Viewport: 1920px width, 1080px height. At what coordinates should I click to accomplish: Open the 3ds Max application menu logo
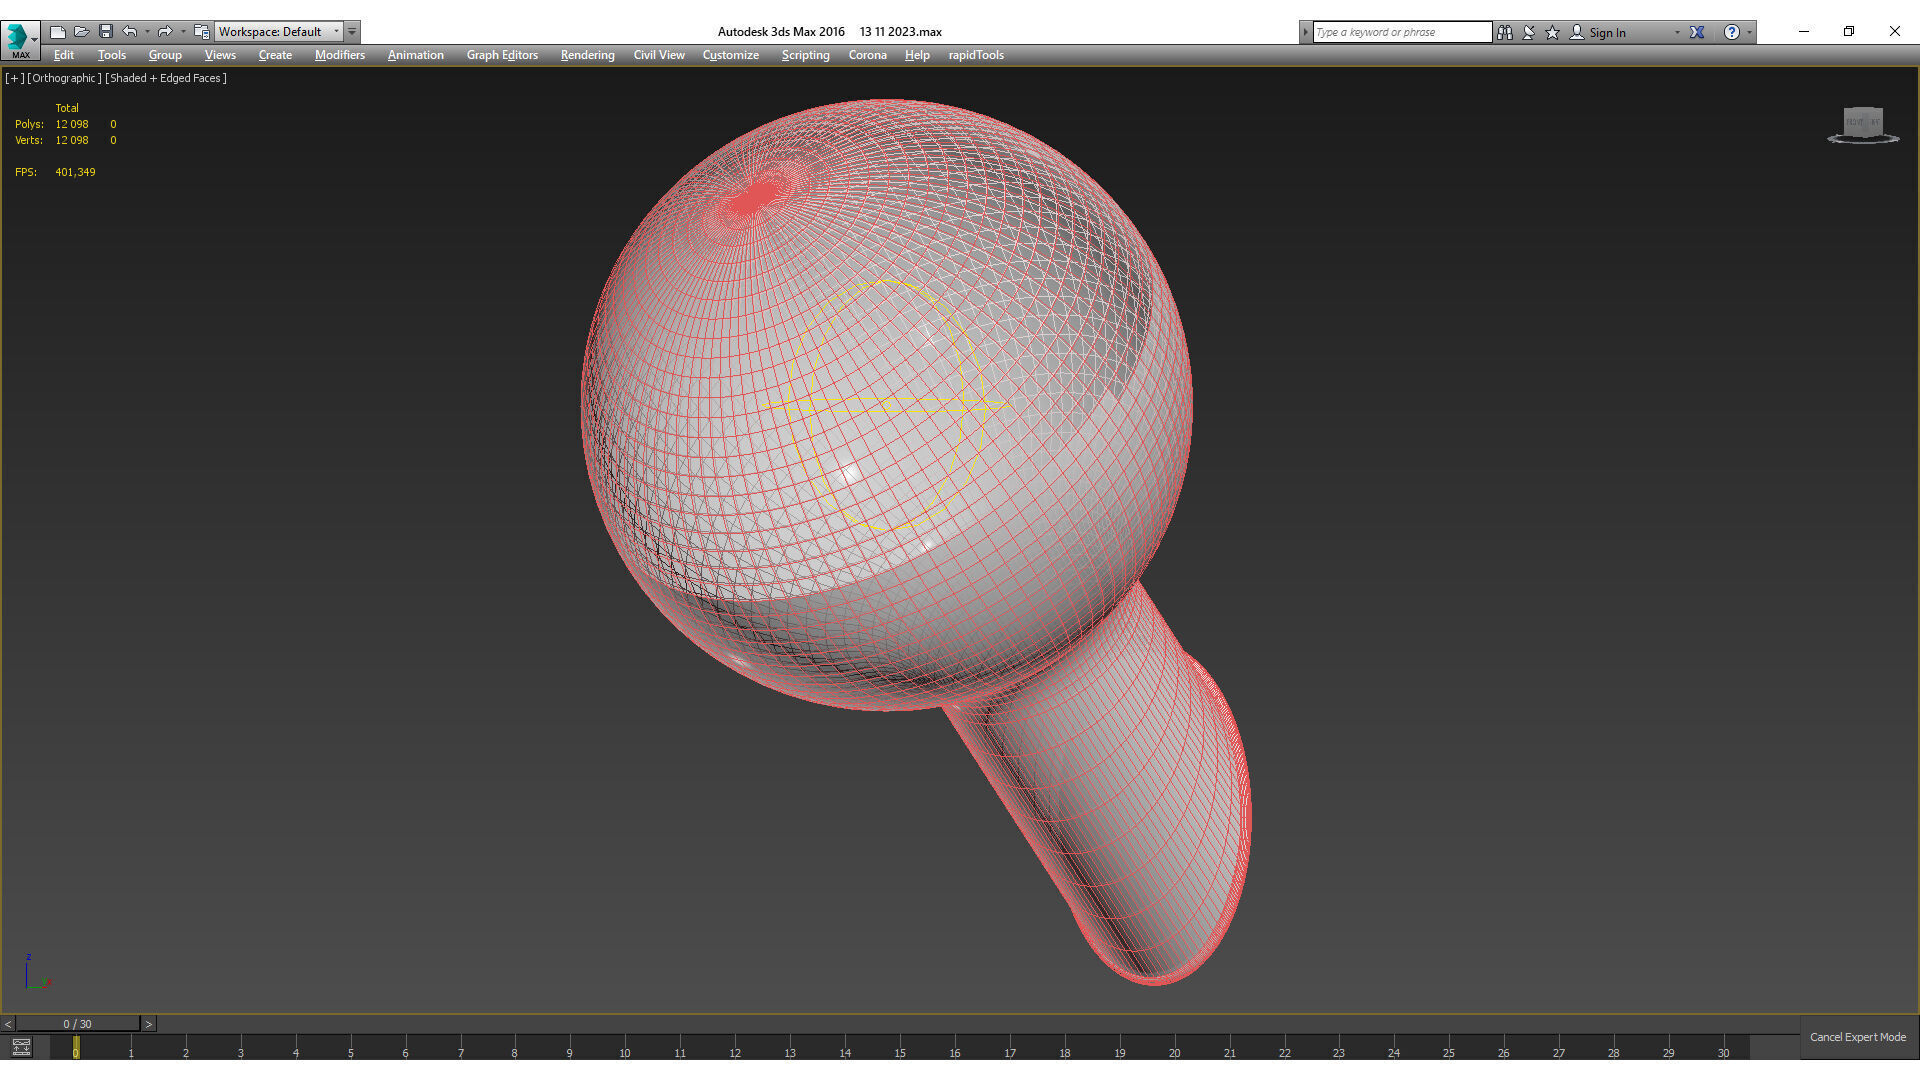pyautogui.click(x=20, y=38)
